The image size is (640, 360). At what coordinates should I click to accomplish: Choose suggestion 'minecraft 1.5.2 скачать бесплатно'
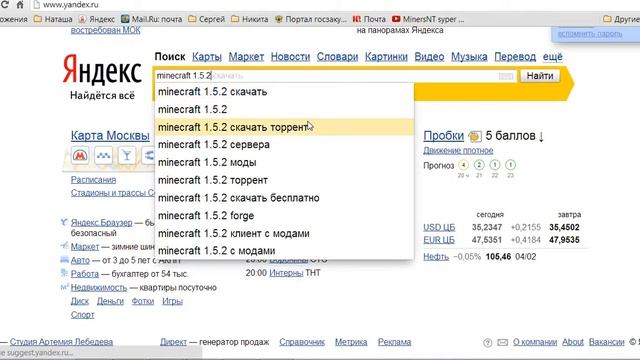[284, 198]
